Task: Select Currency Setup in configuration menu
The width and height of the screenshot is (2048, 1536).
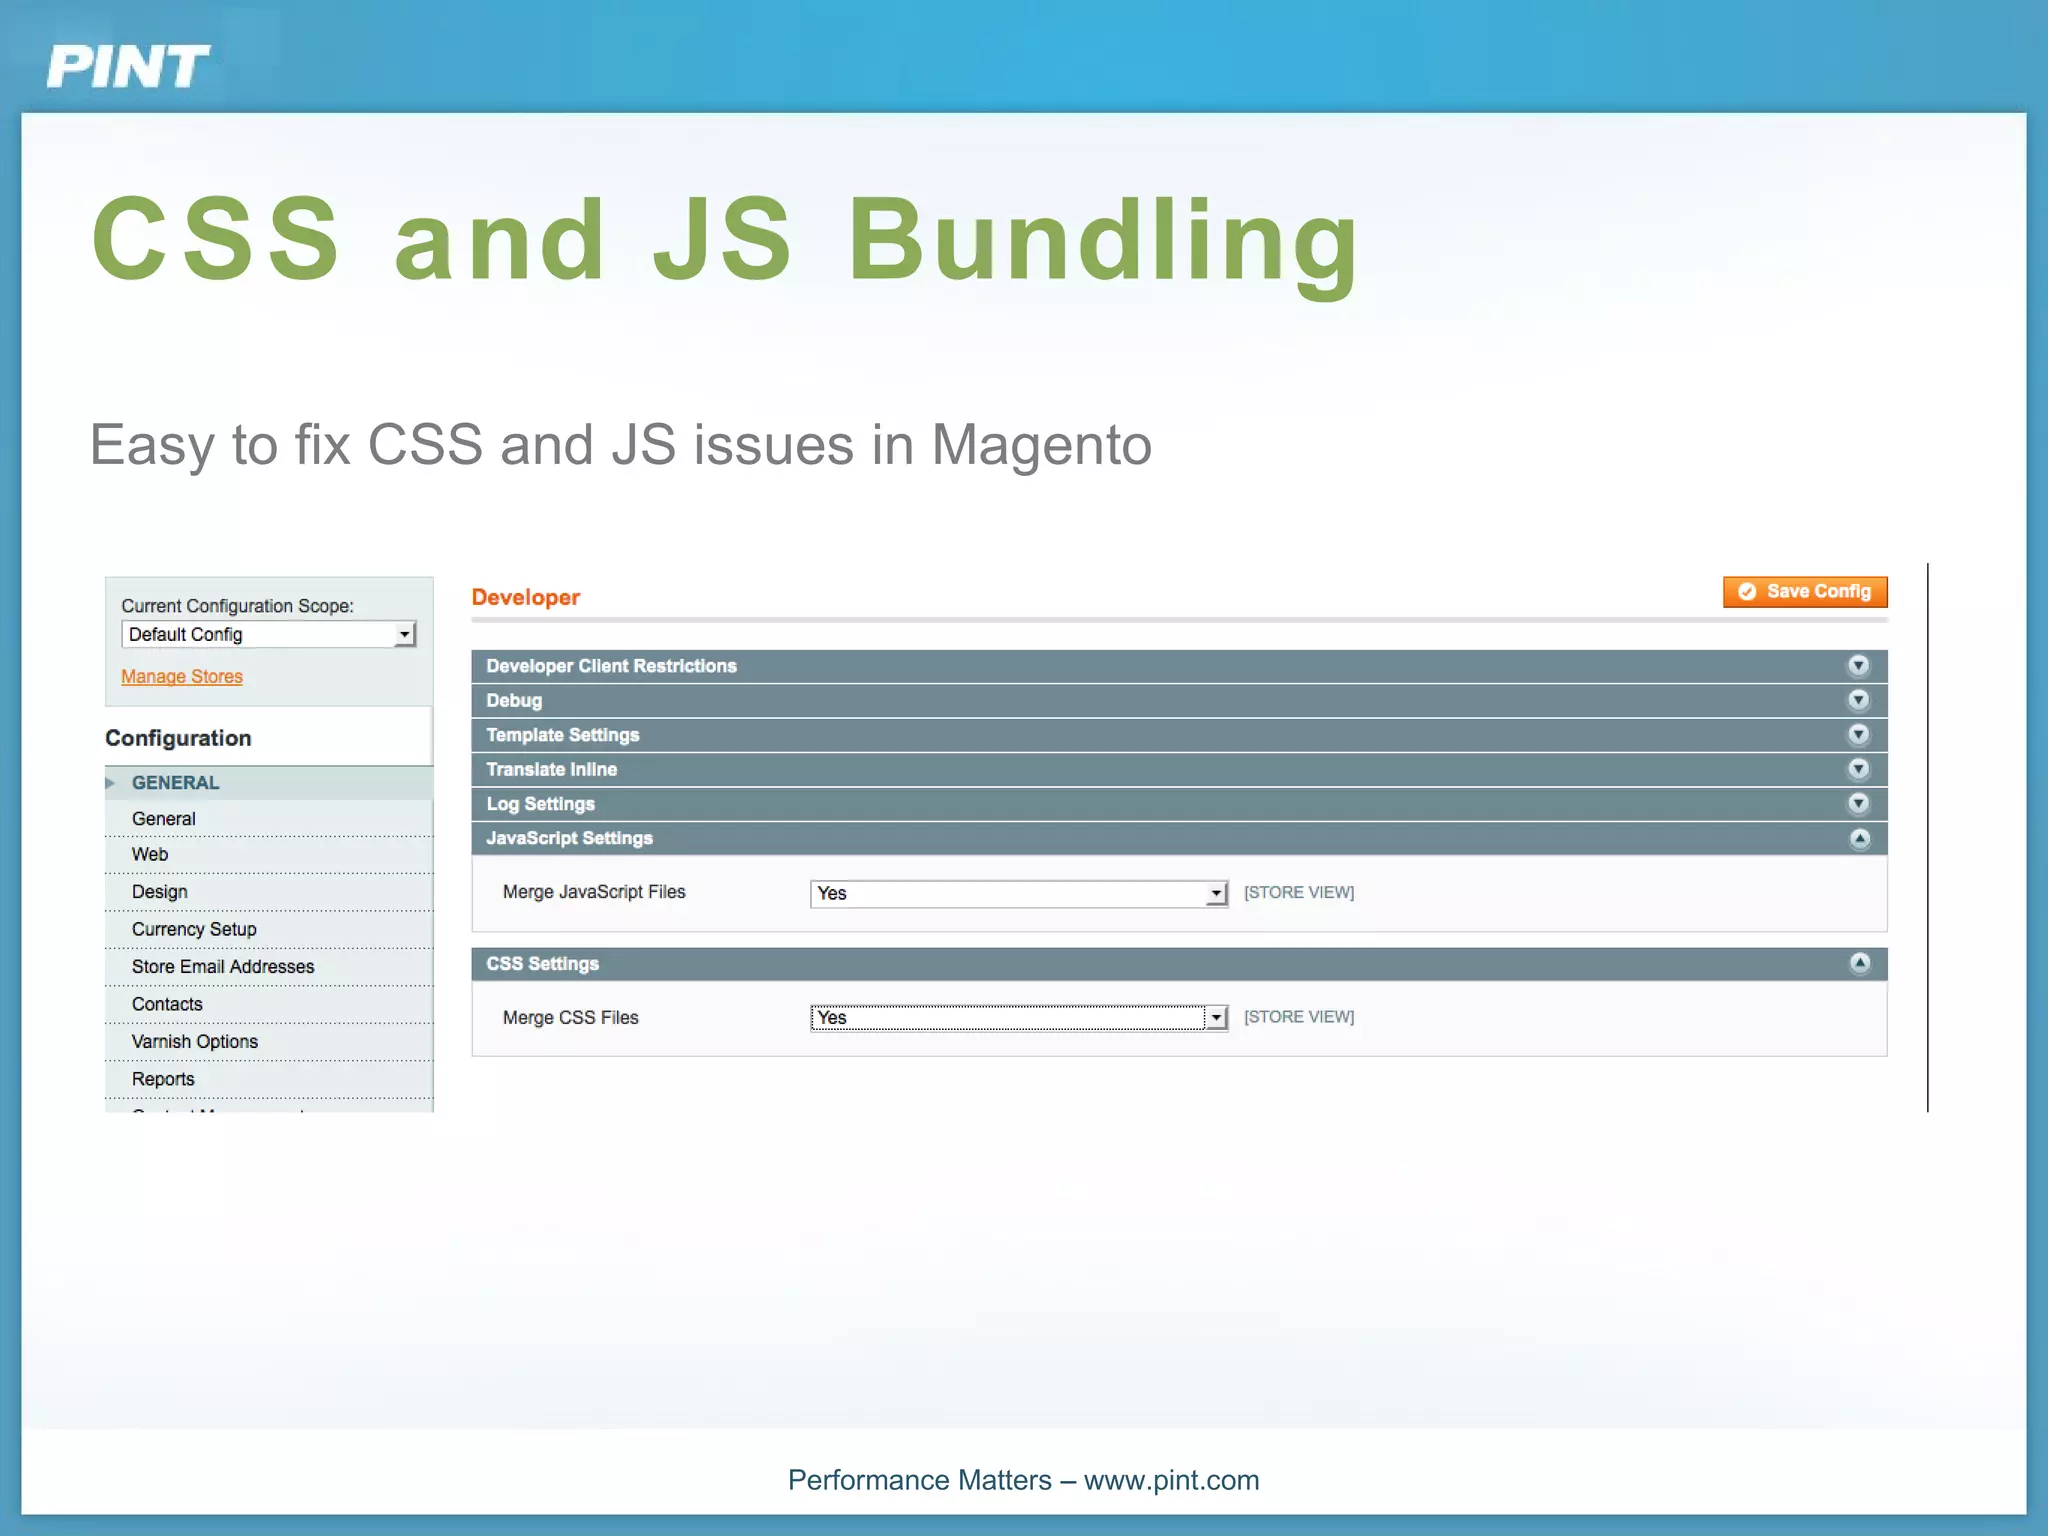Action: point(268,930)
